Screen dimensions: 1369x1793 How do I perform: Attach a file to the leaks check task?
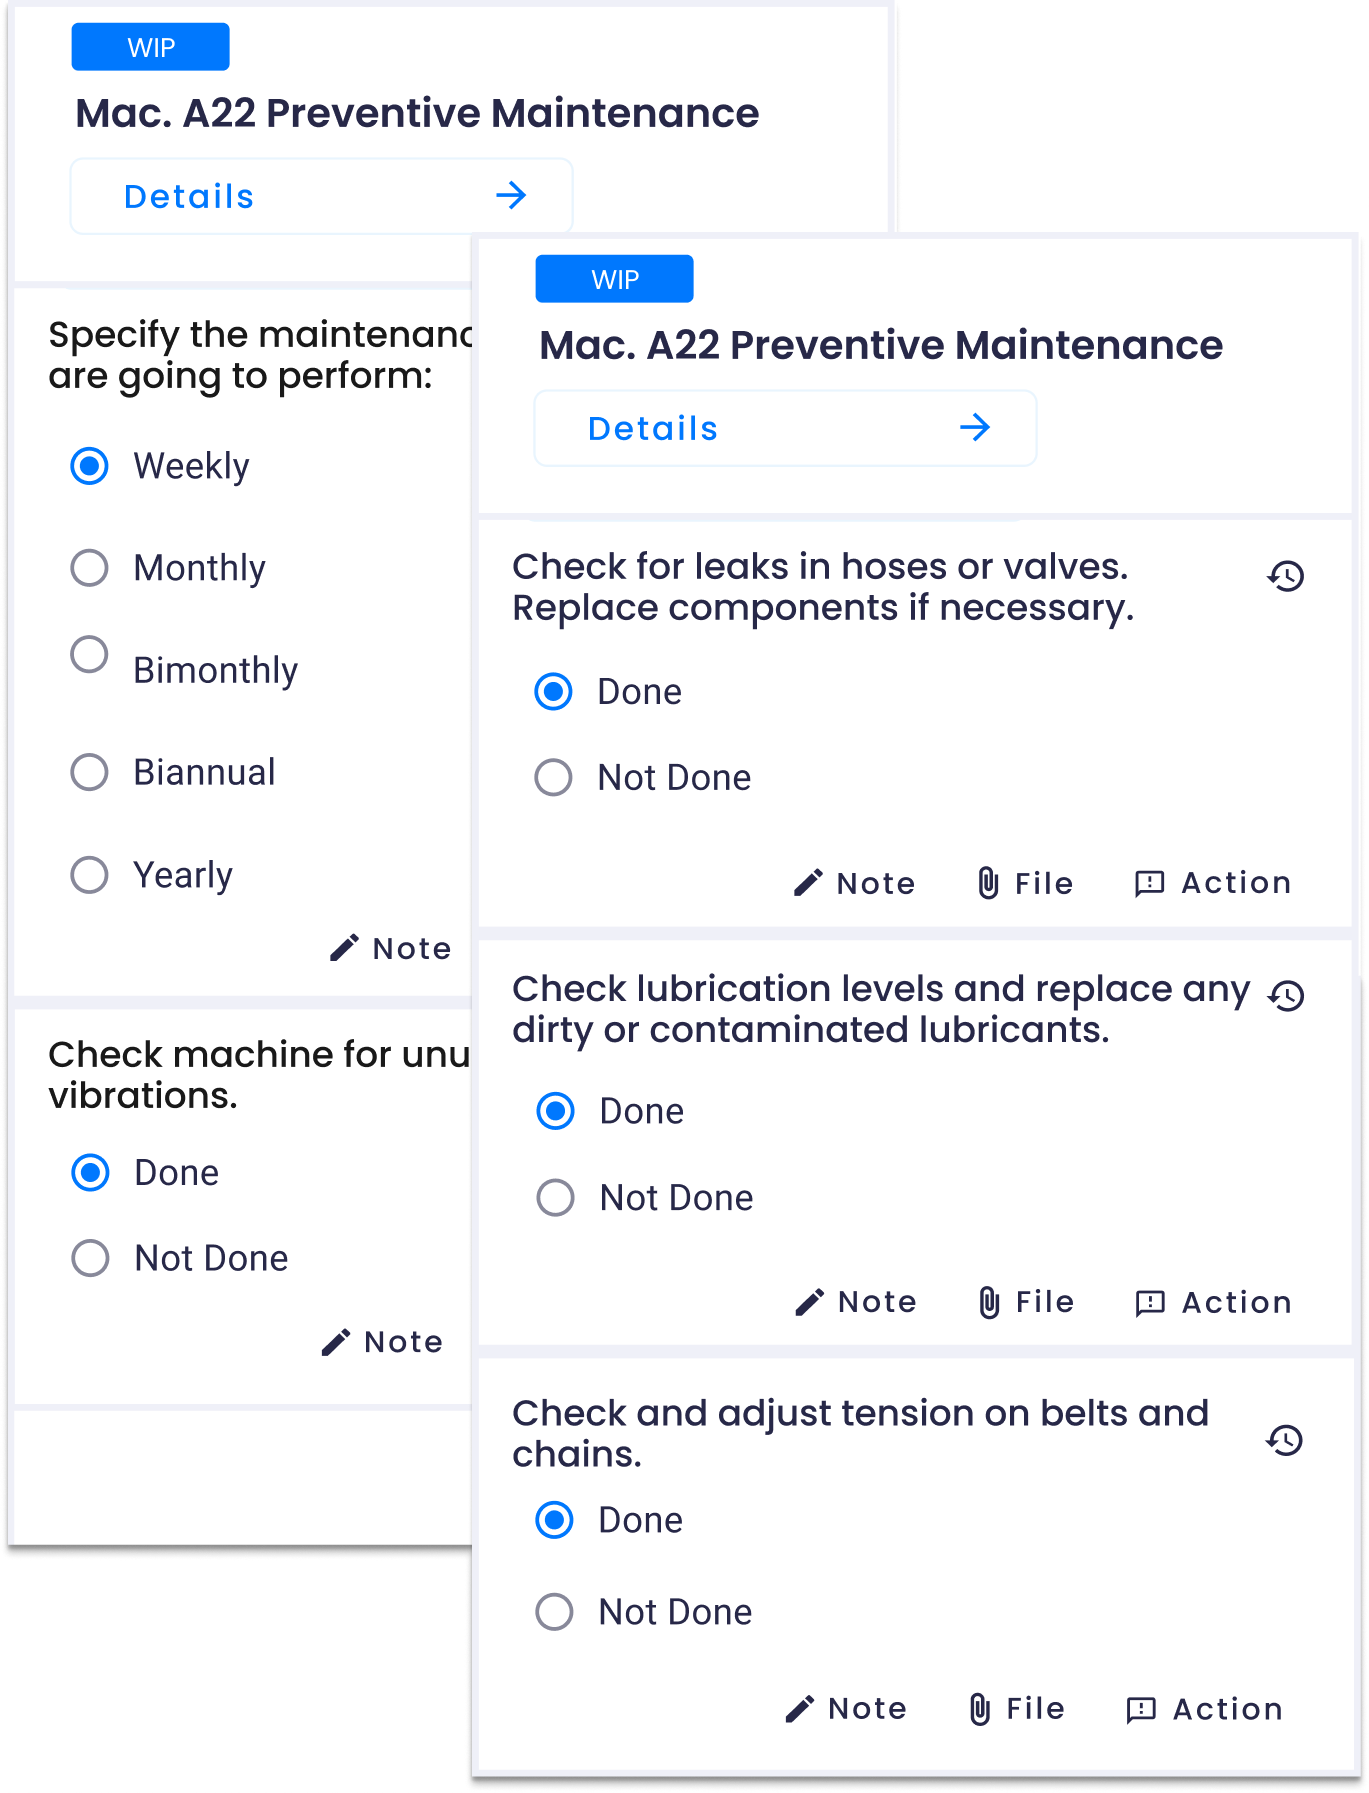[x=1024, y=882]
